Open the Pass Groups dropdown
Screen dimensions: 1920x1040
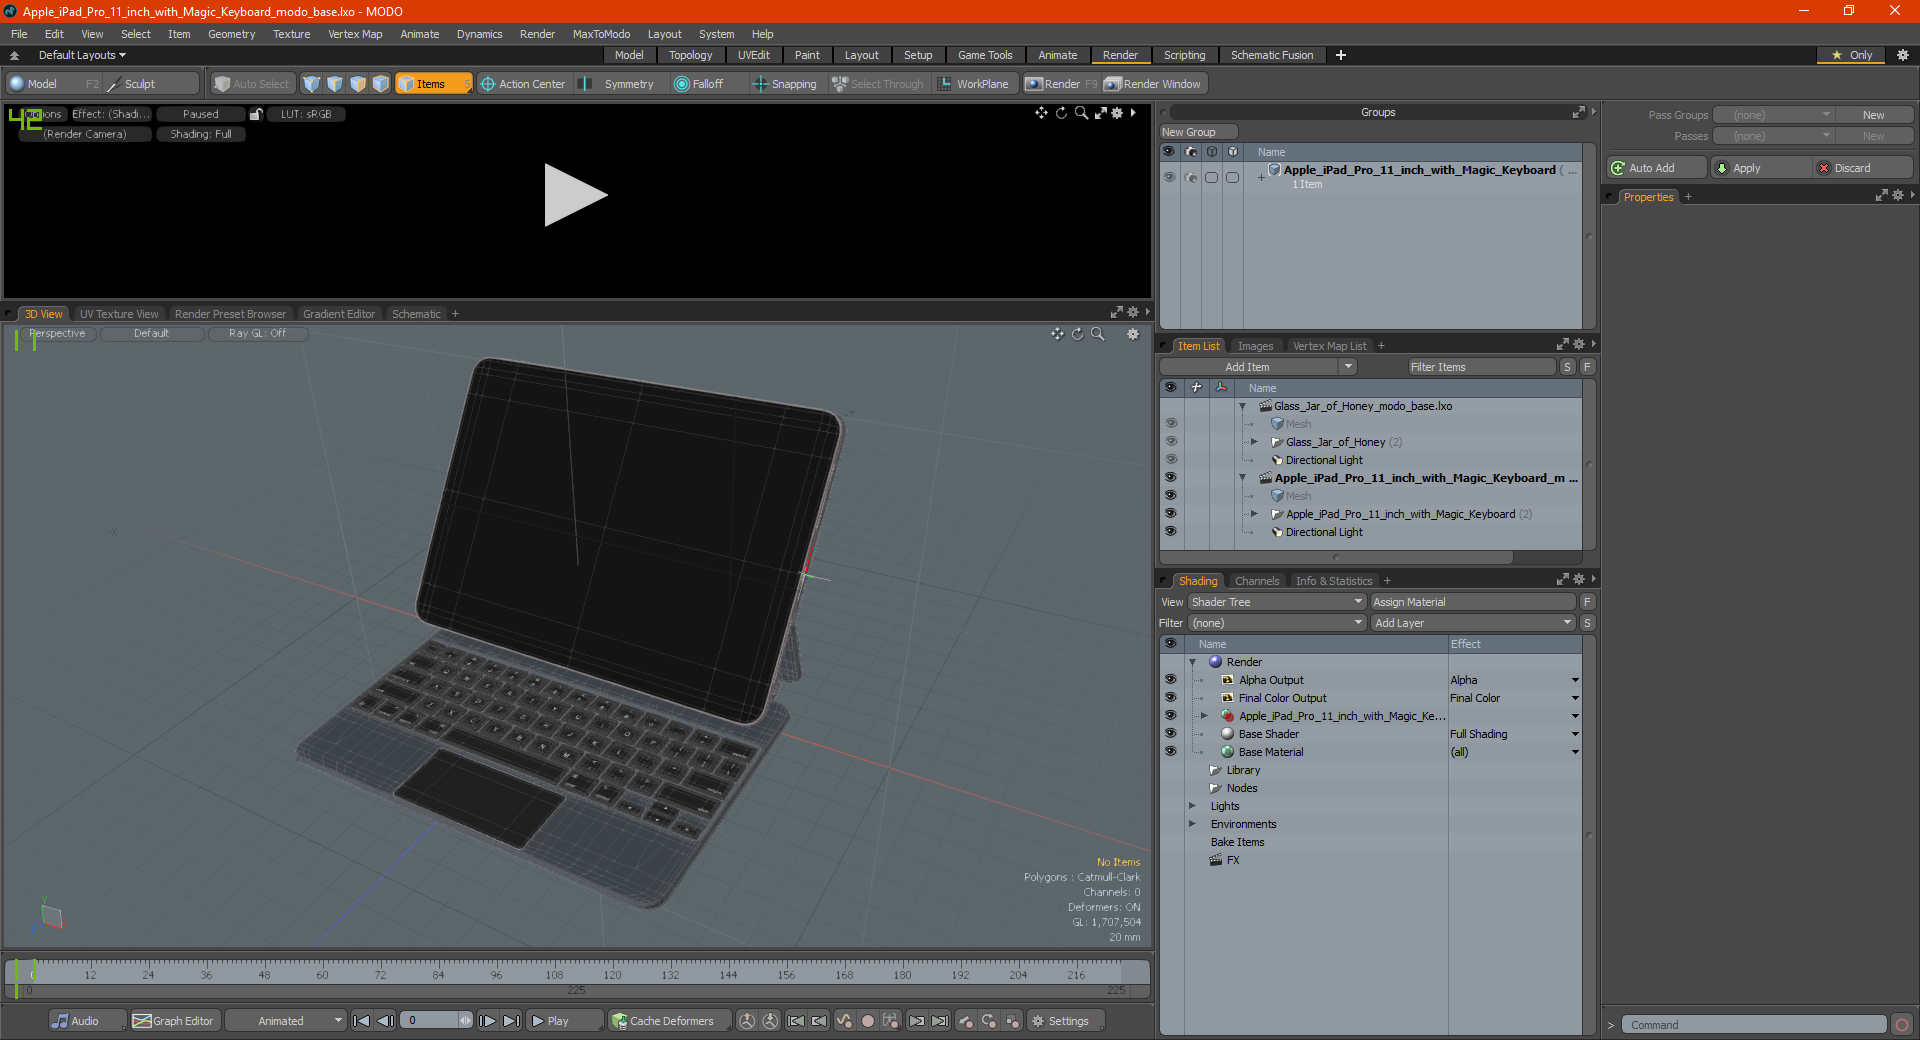pyautogui.click(x=1773, y=115)
